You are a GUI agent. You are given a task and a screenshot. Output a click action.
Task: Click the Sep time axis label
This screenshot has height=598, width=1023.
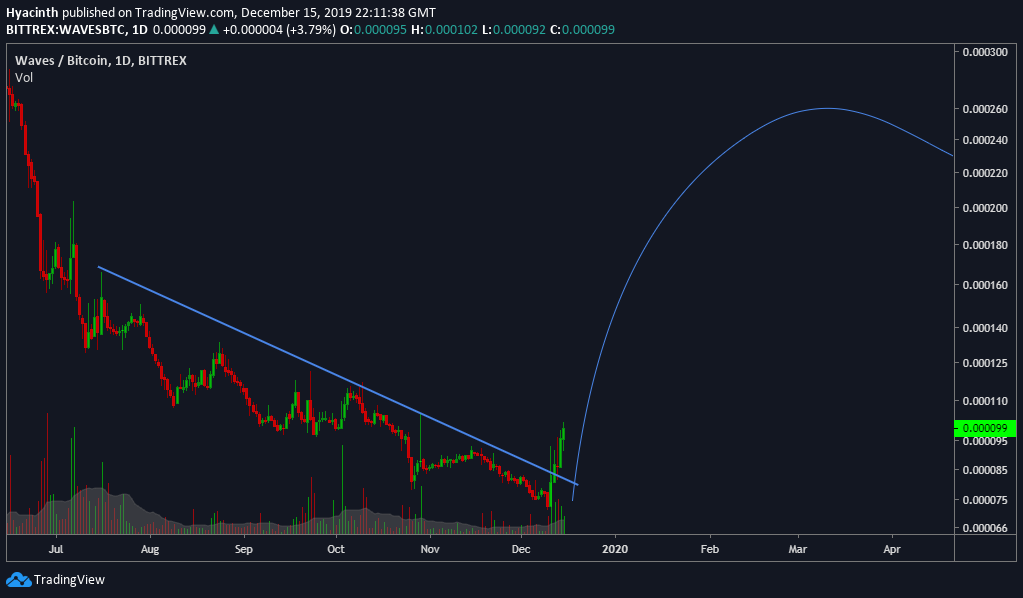243,549
